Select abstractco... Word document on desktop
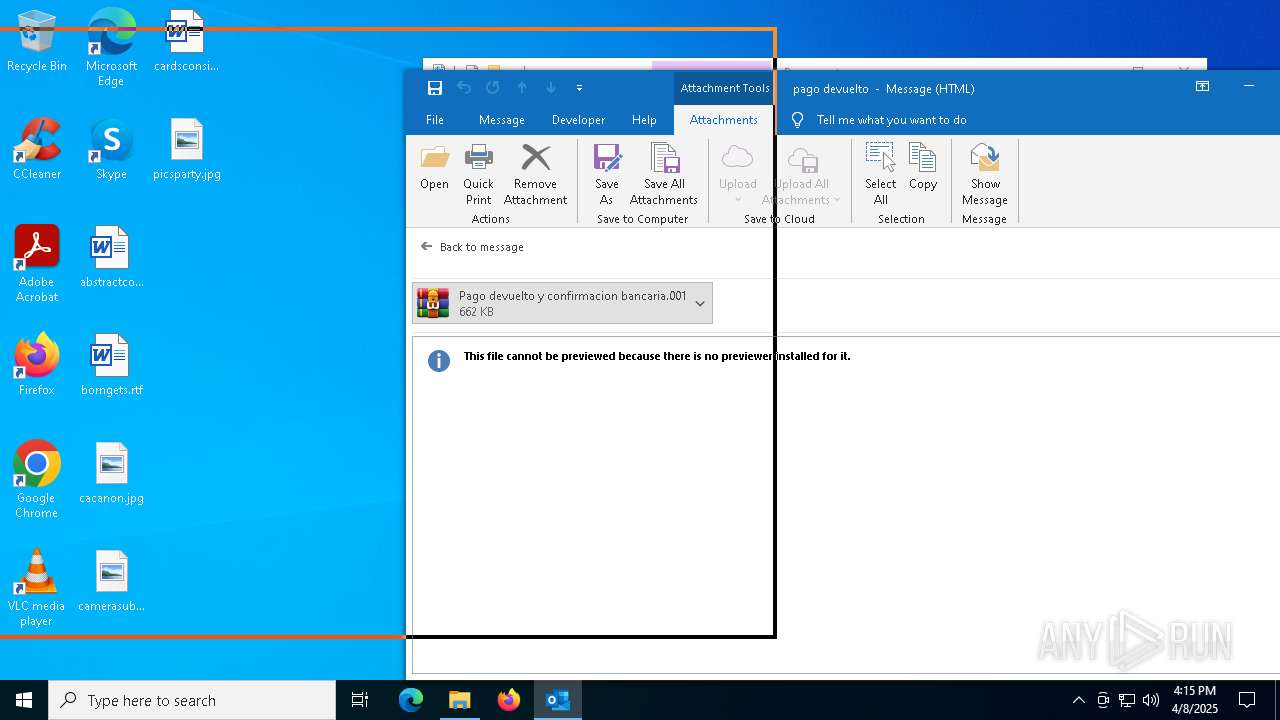 [111, 258]
